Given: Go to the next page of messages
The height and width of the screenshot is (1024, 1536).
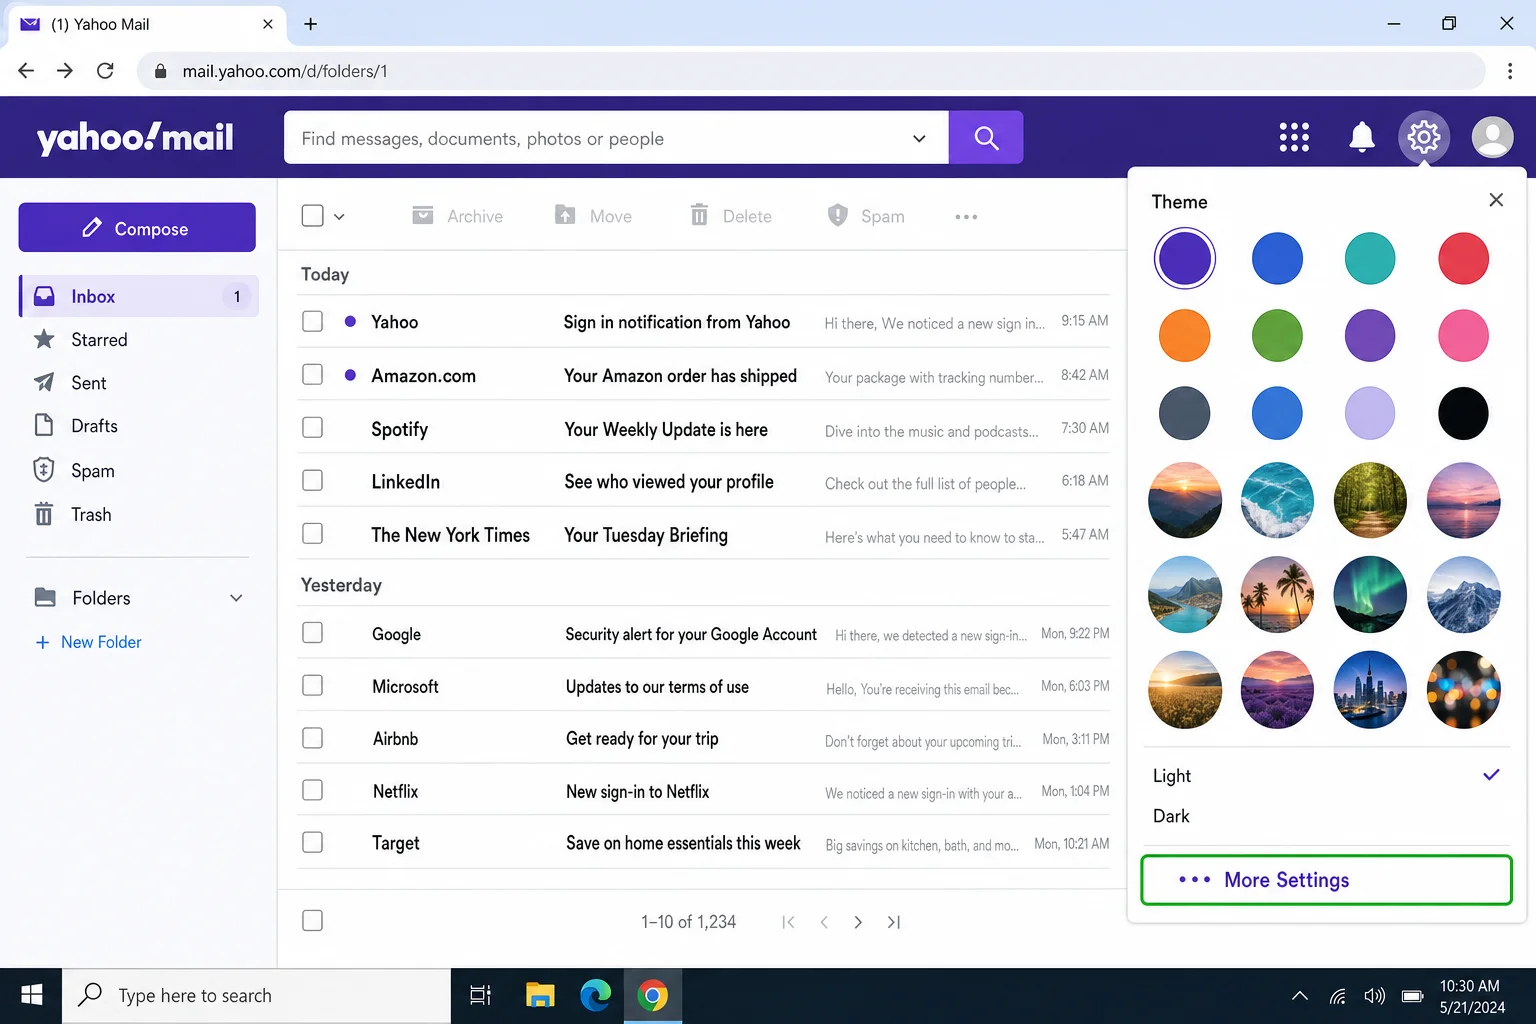Looking at the screenshot, I should pyautogui.click(x=858, y=922).
